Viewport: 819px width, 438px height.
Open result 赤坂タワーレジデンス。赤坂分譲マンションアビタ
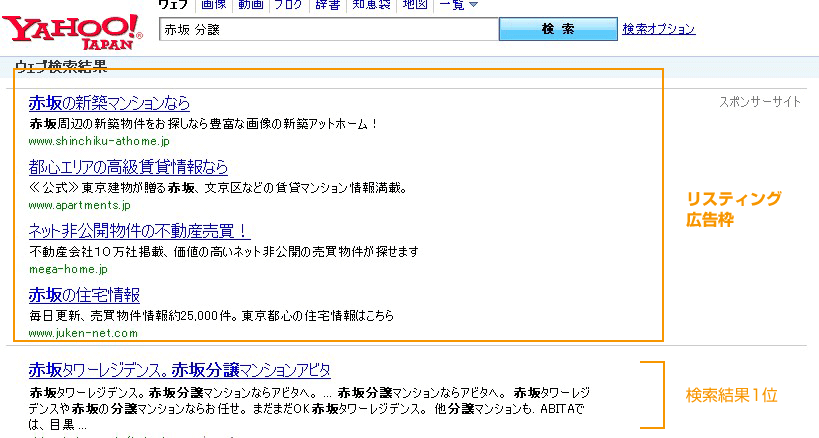point(180,370)
